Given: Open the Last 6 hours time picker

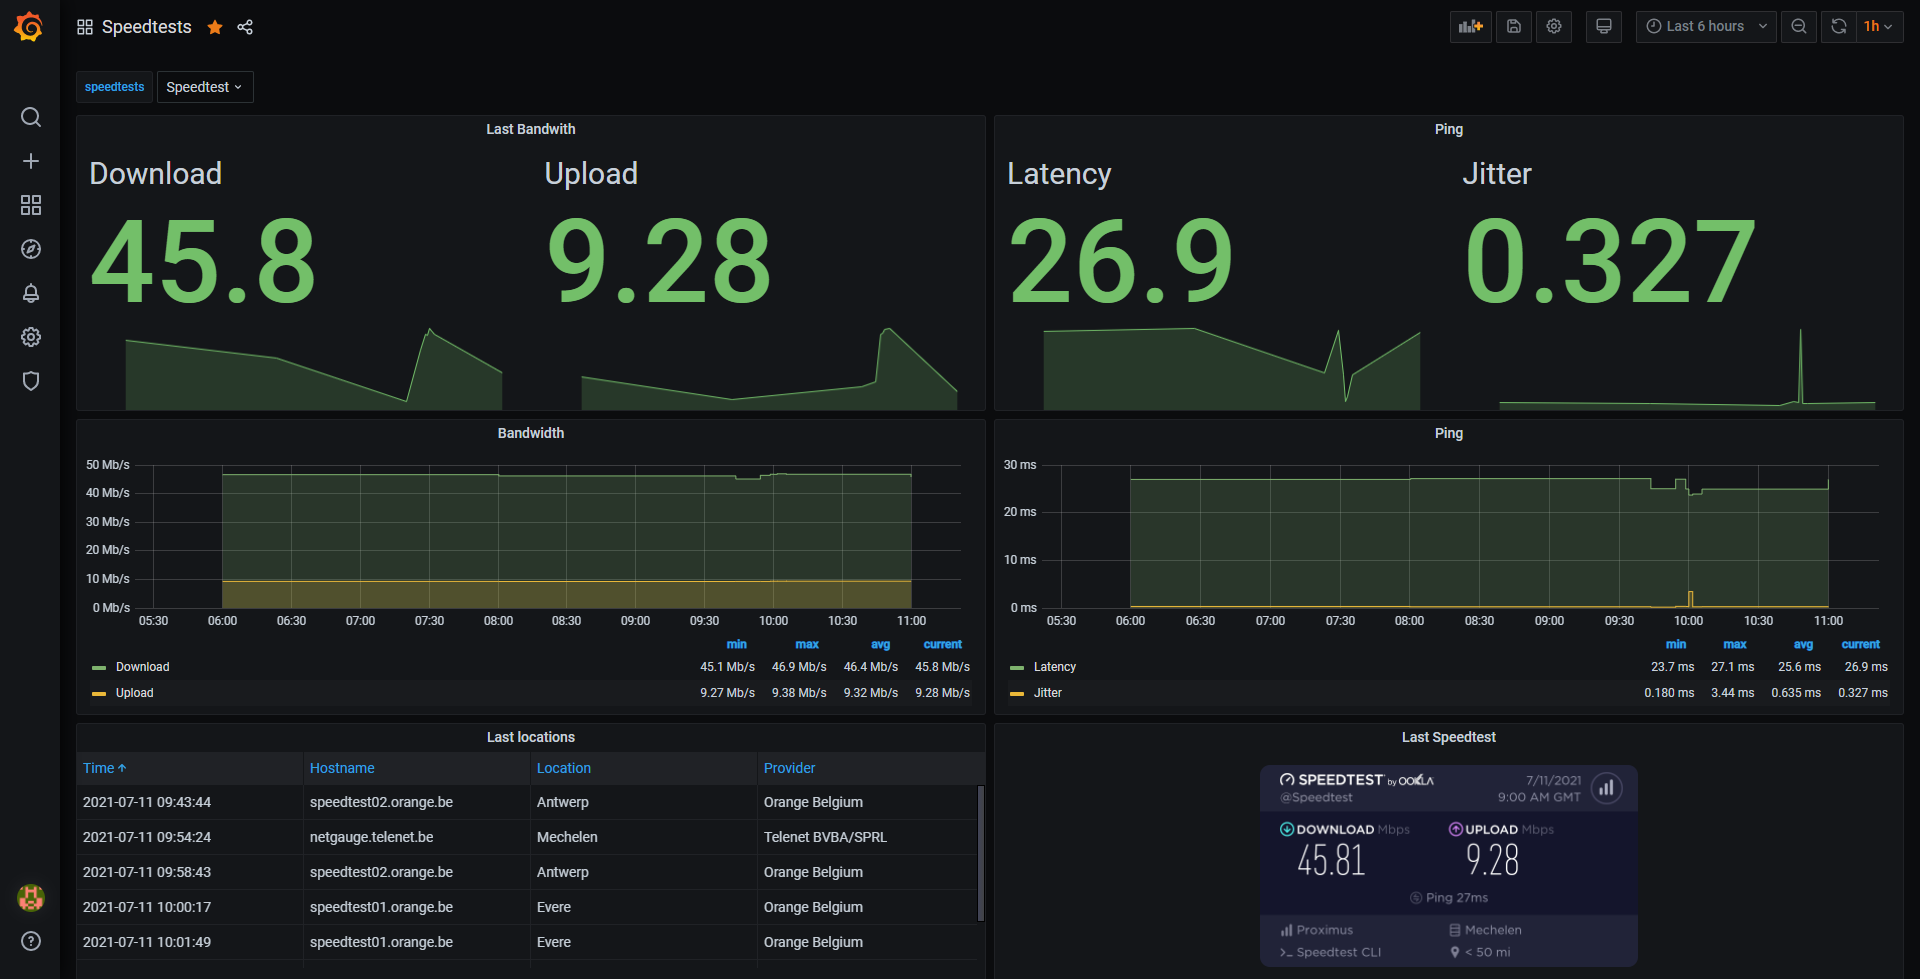Looking at the screenshot, I should [1706, 27].
